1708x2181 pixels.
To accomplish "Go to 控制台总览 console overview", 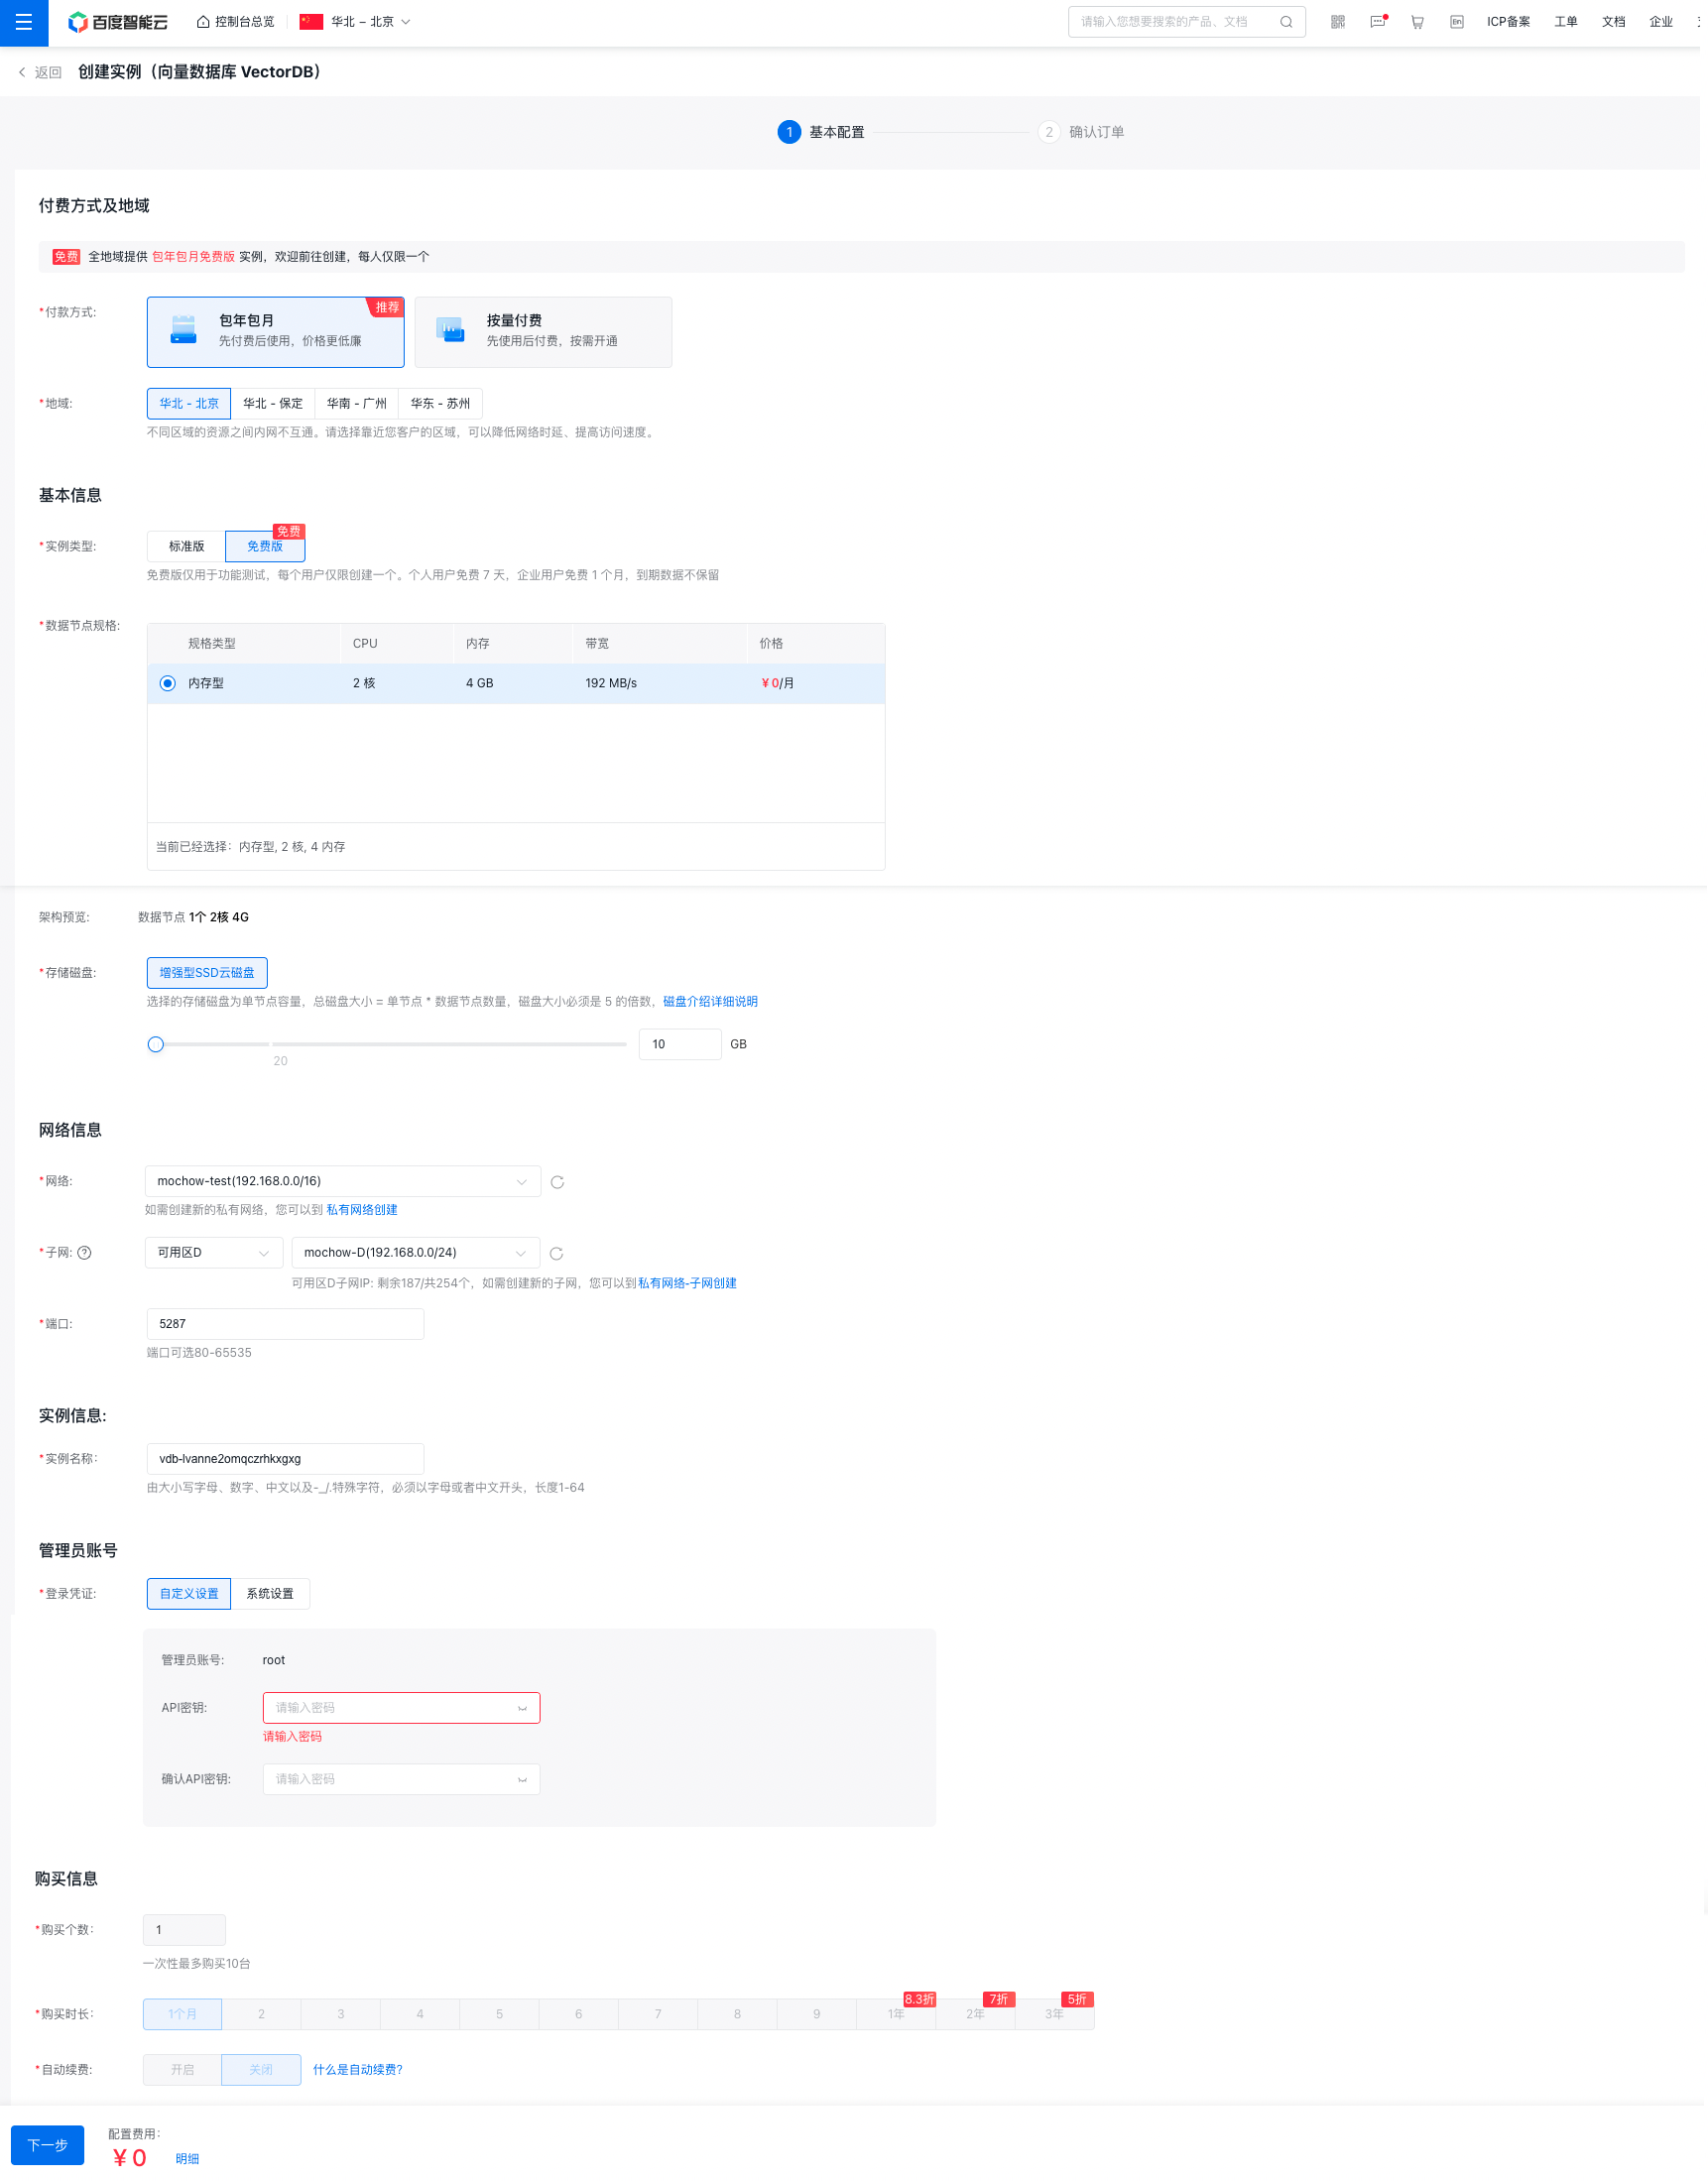I will [236, 22].
